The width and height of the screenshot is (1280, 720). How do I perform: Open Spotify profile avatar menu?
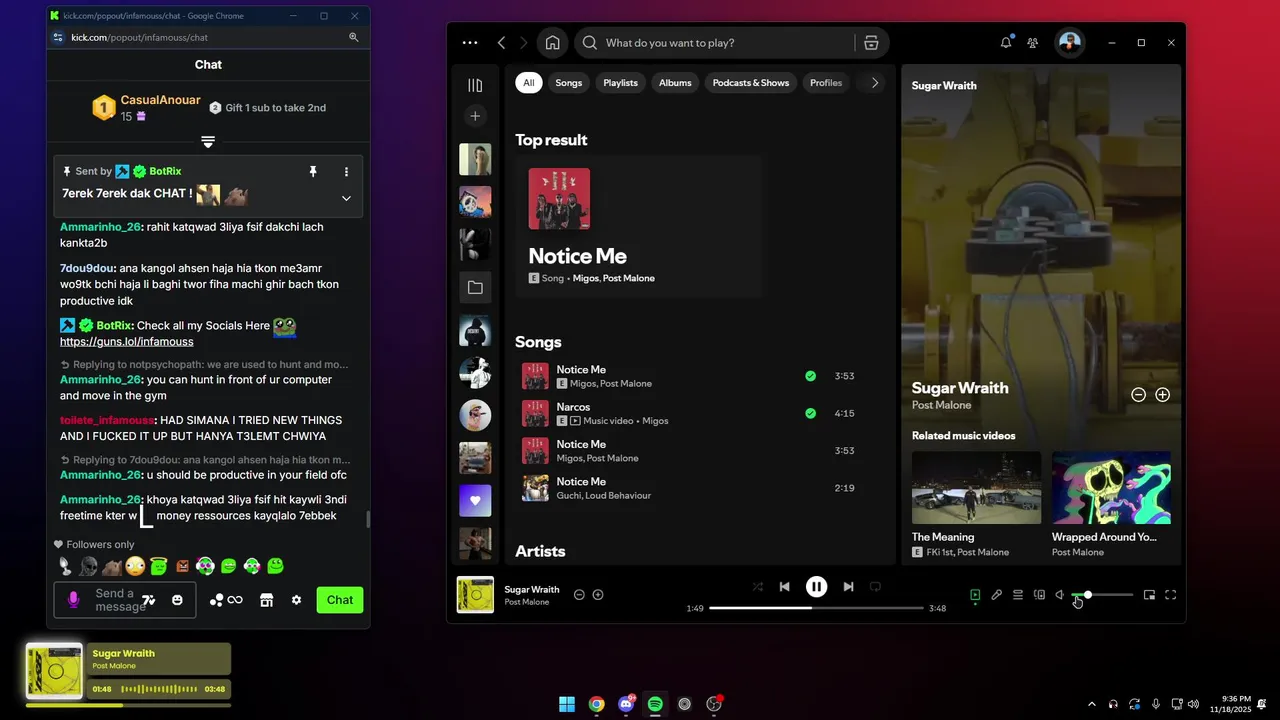[x=1070, y=42]
